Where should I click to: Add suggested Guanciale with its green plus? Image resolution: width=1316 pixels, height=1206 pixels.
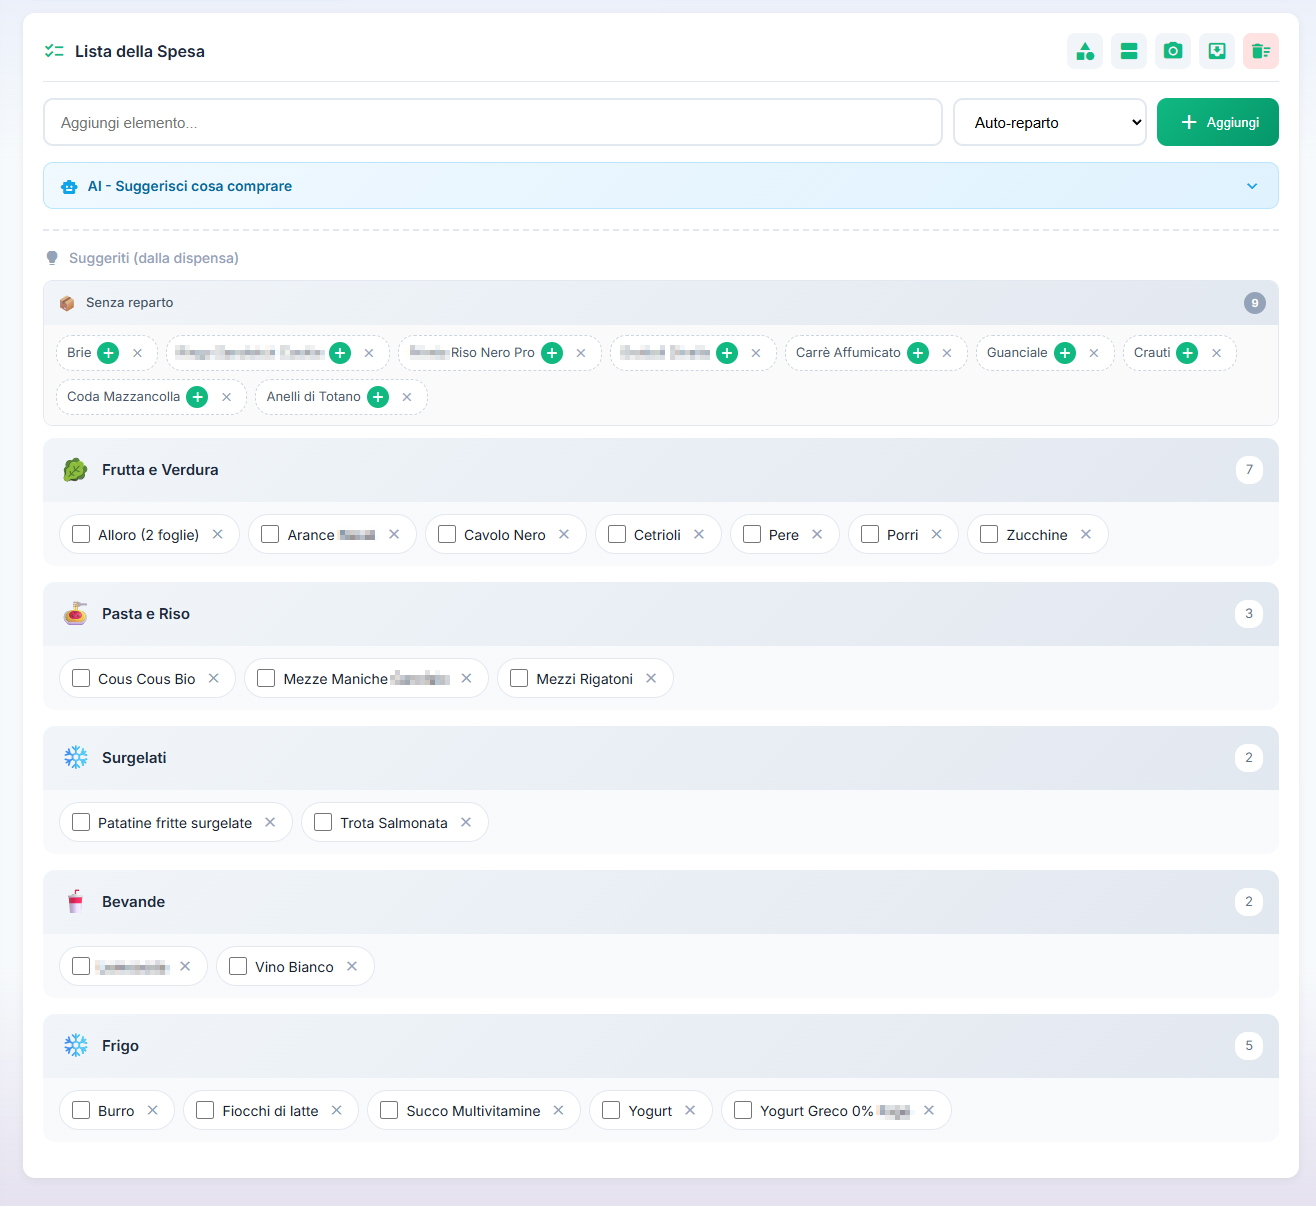pyautogui.click(x=1065, y=353)
